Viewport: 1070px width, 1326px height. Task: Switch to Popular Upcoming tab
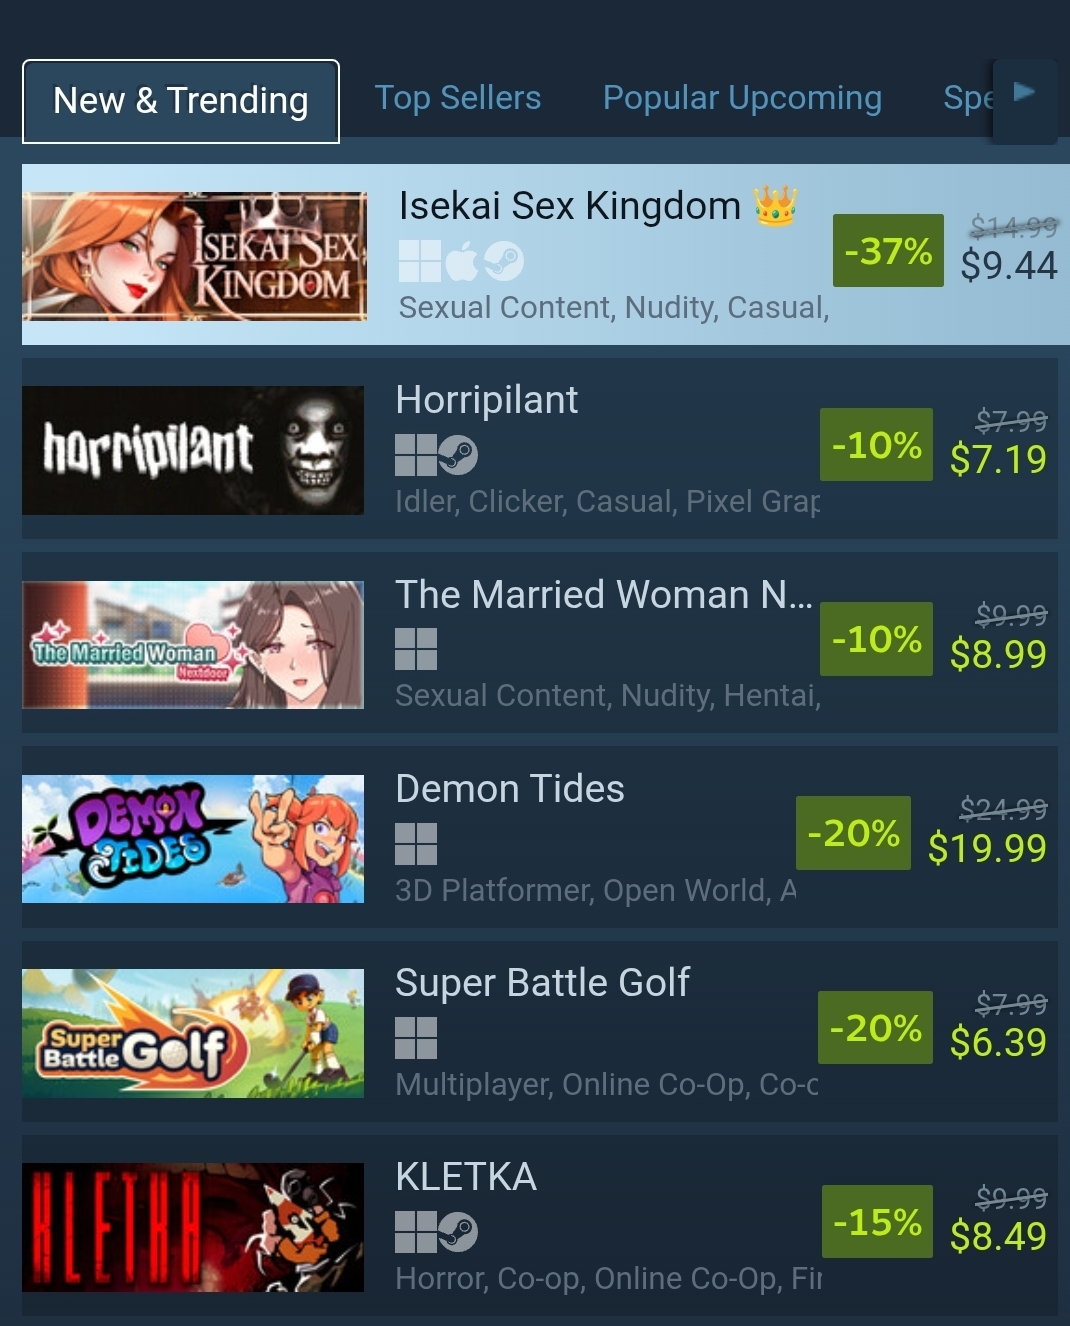coord(742,98)
